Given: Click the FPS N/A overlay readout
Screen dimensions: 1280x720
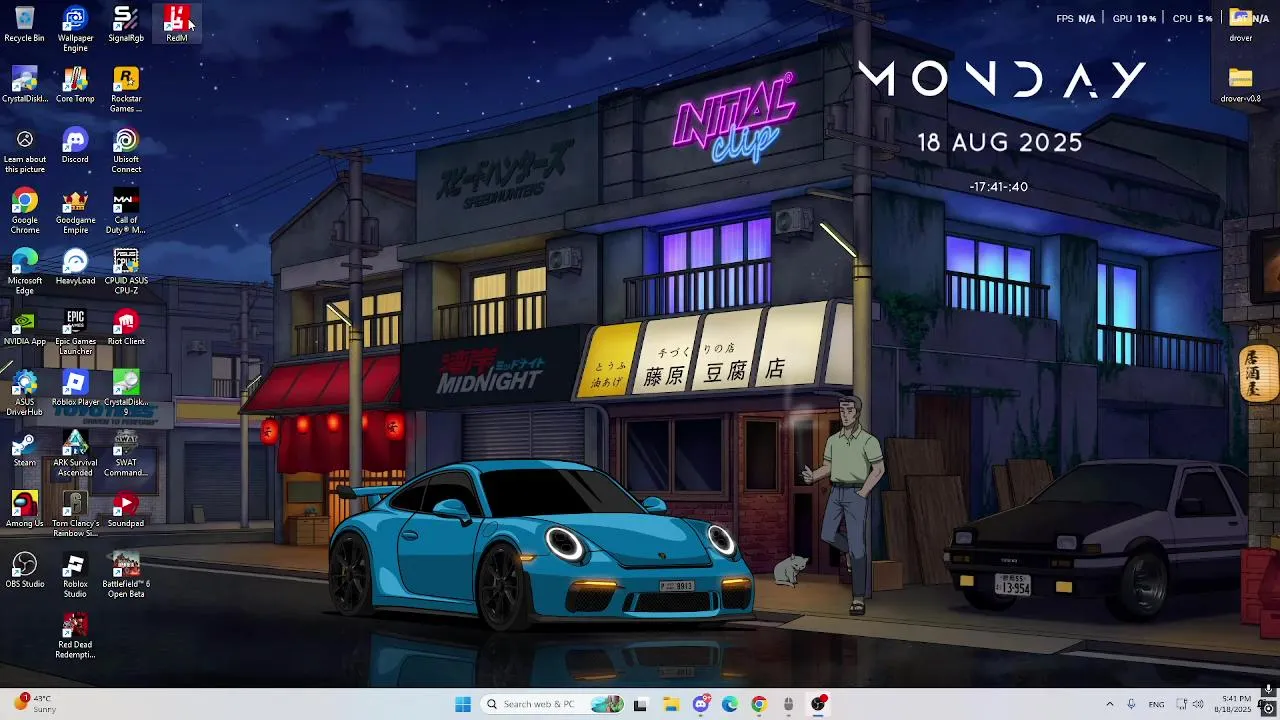Looking at the screenshot, I should (1076, 18).
